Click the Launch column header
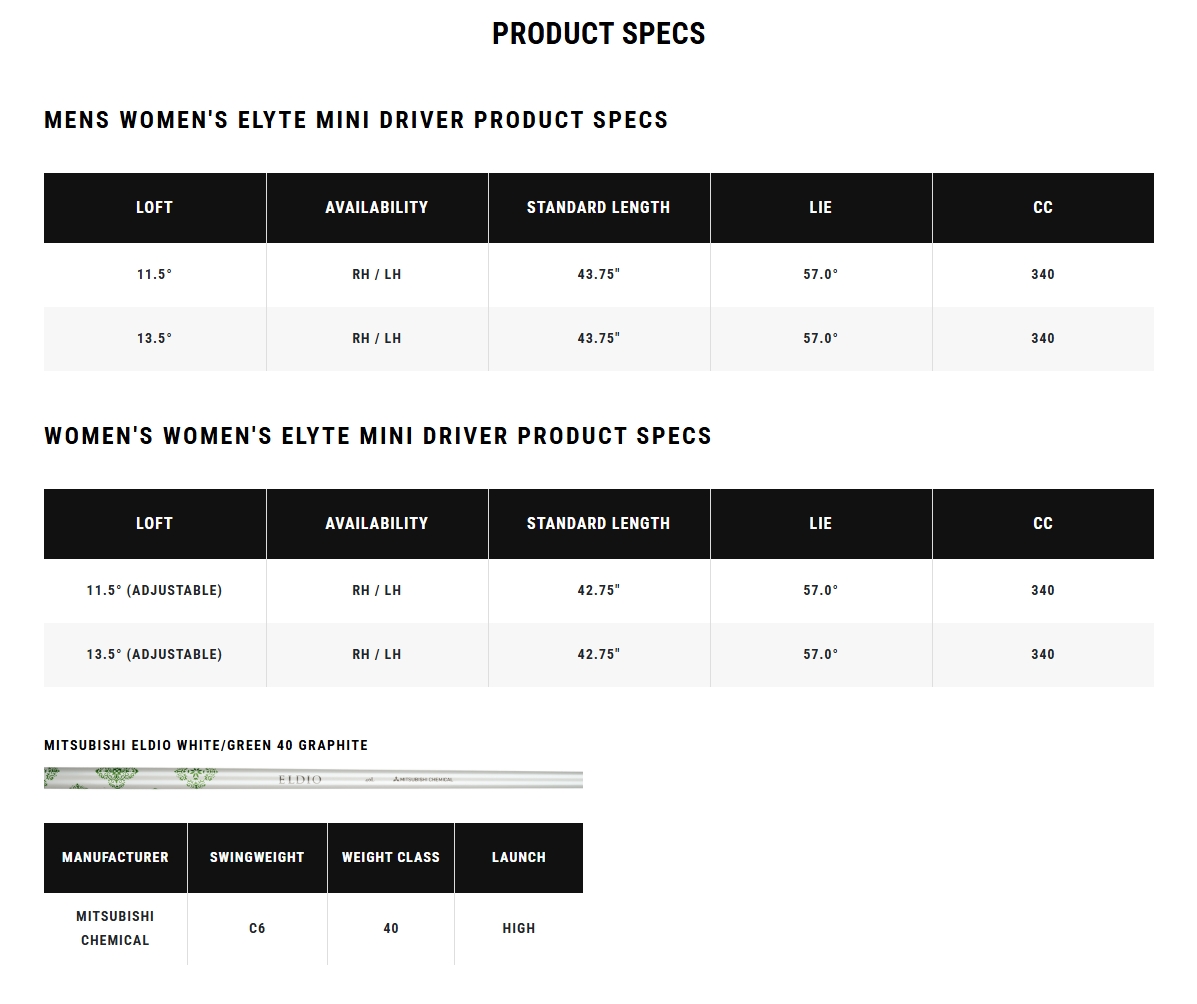This screenshot has height=1004, width=1197. [x=519, y=858]
